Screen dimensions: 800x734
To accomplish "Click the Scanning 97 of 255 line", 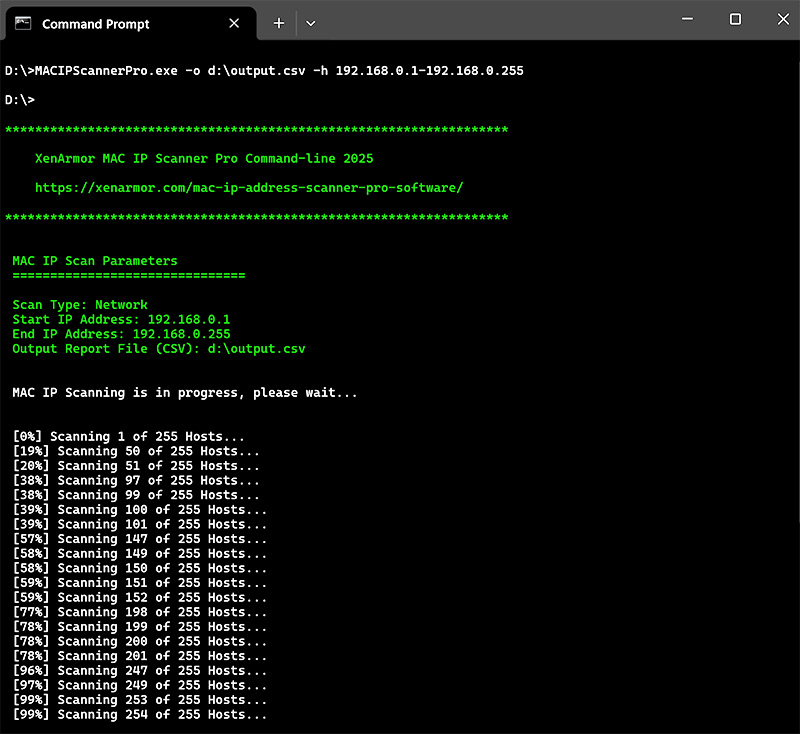I will tap(136, 480).
